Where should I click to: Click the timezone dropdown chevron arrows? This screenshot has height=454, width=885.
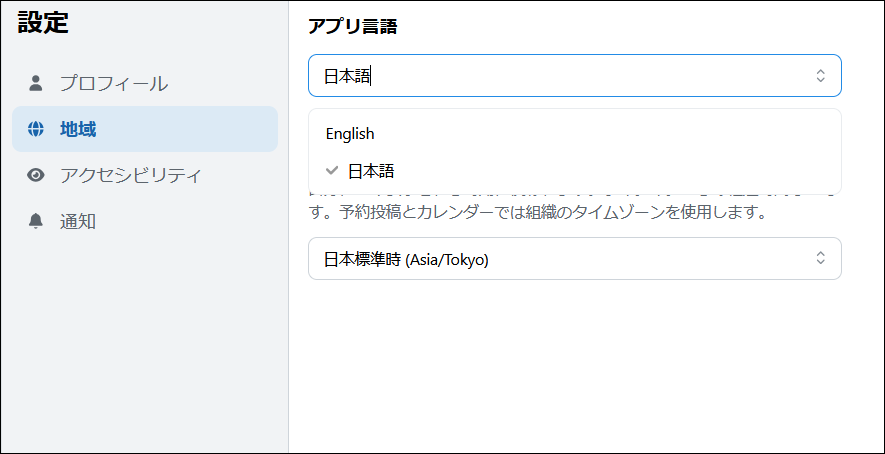click(821, 259)
